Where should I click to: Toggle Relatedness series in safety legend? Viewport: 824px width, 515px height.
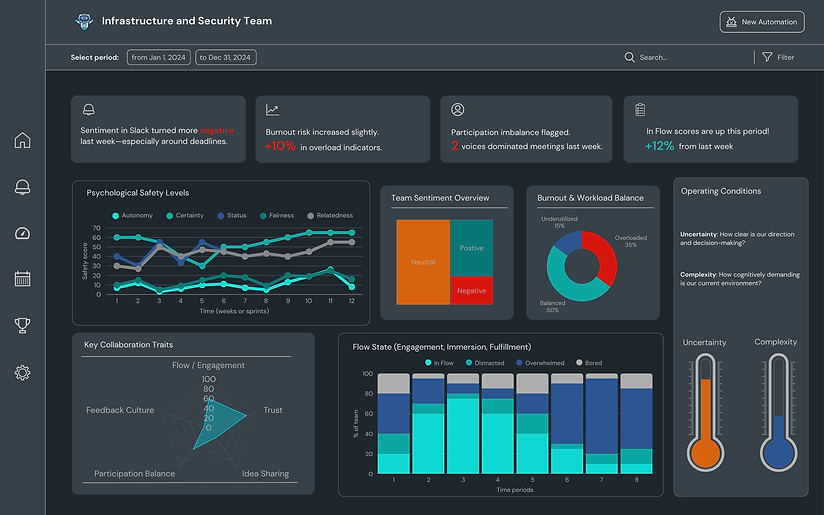point(330,215)
